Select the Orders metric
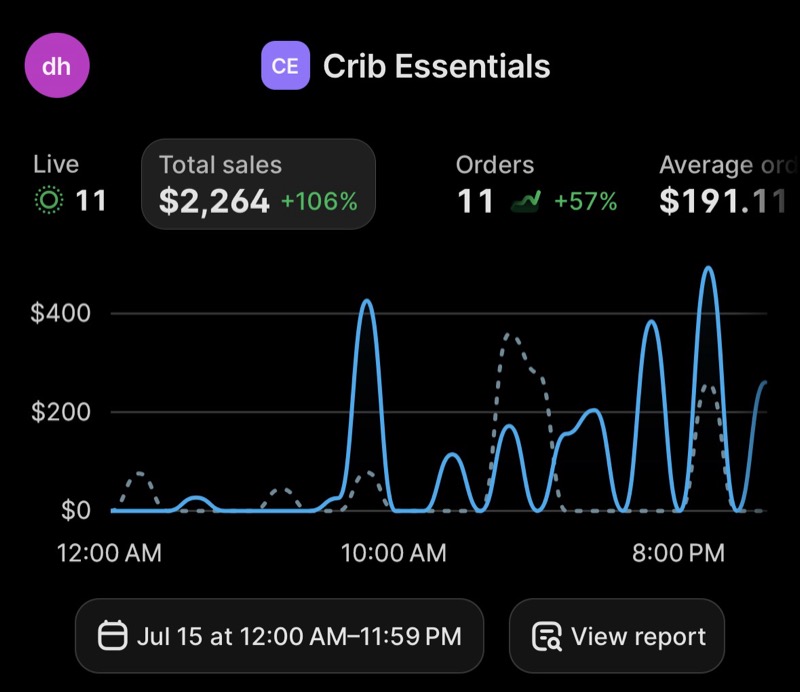This screenshot has height=692, width=800. (x=537, y=184)
